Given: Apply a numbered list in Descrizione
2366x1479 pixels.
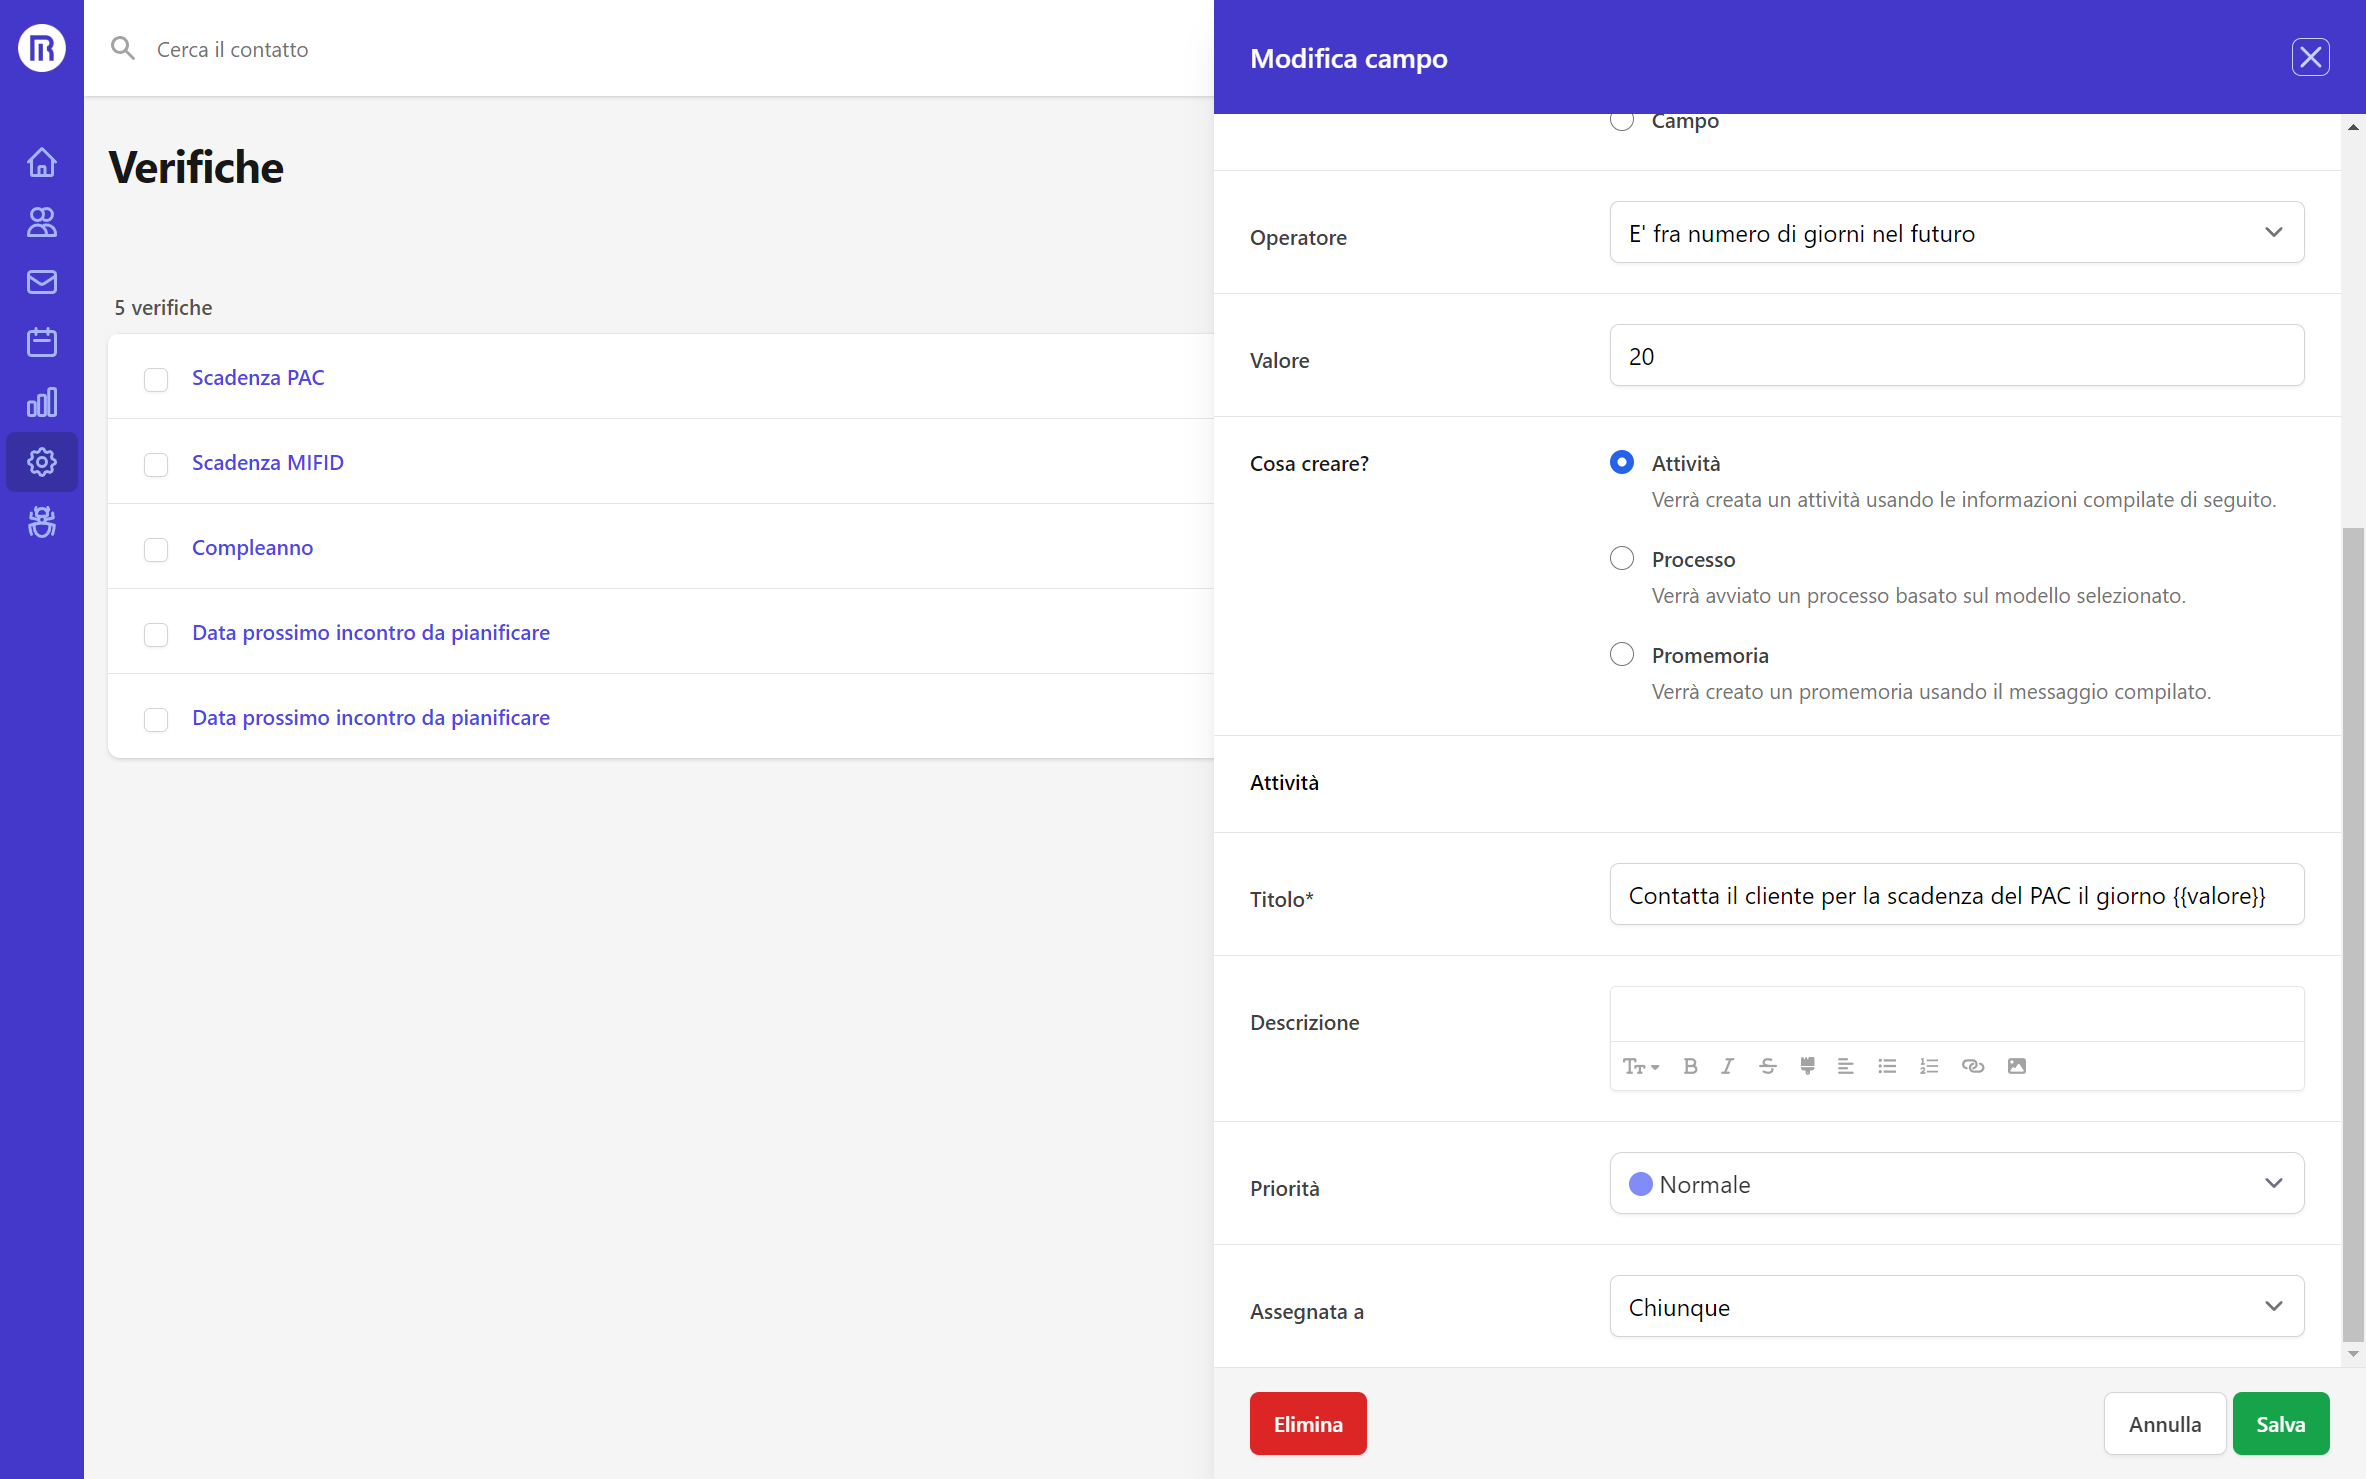Looking at the screenshot, I should coord(1929,1066).
